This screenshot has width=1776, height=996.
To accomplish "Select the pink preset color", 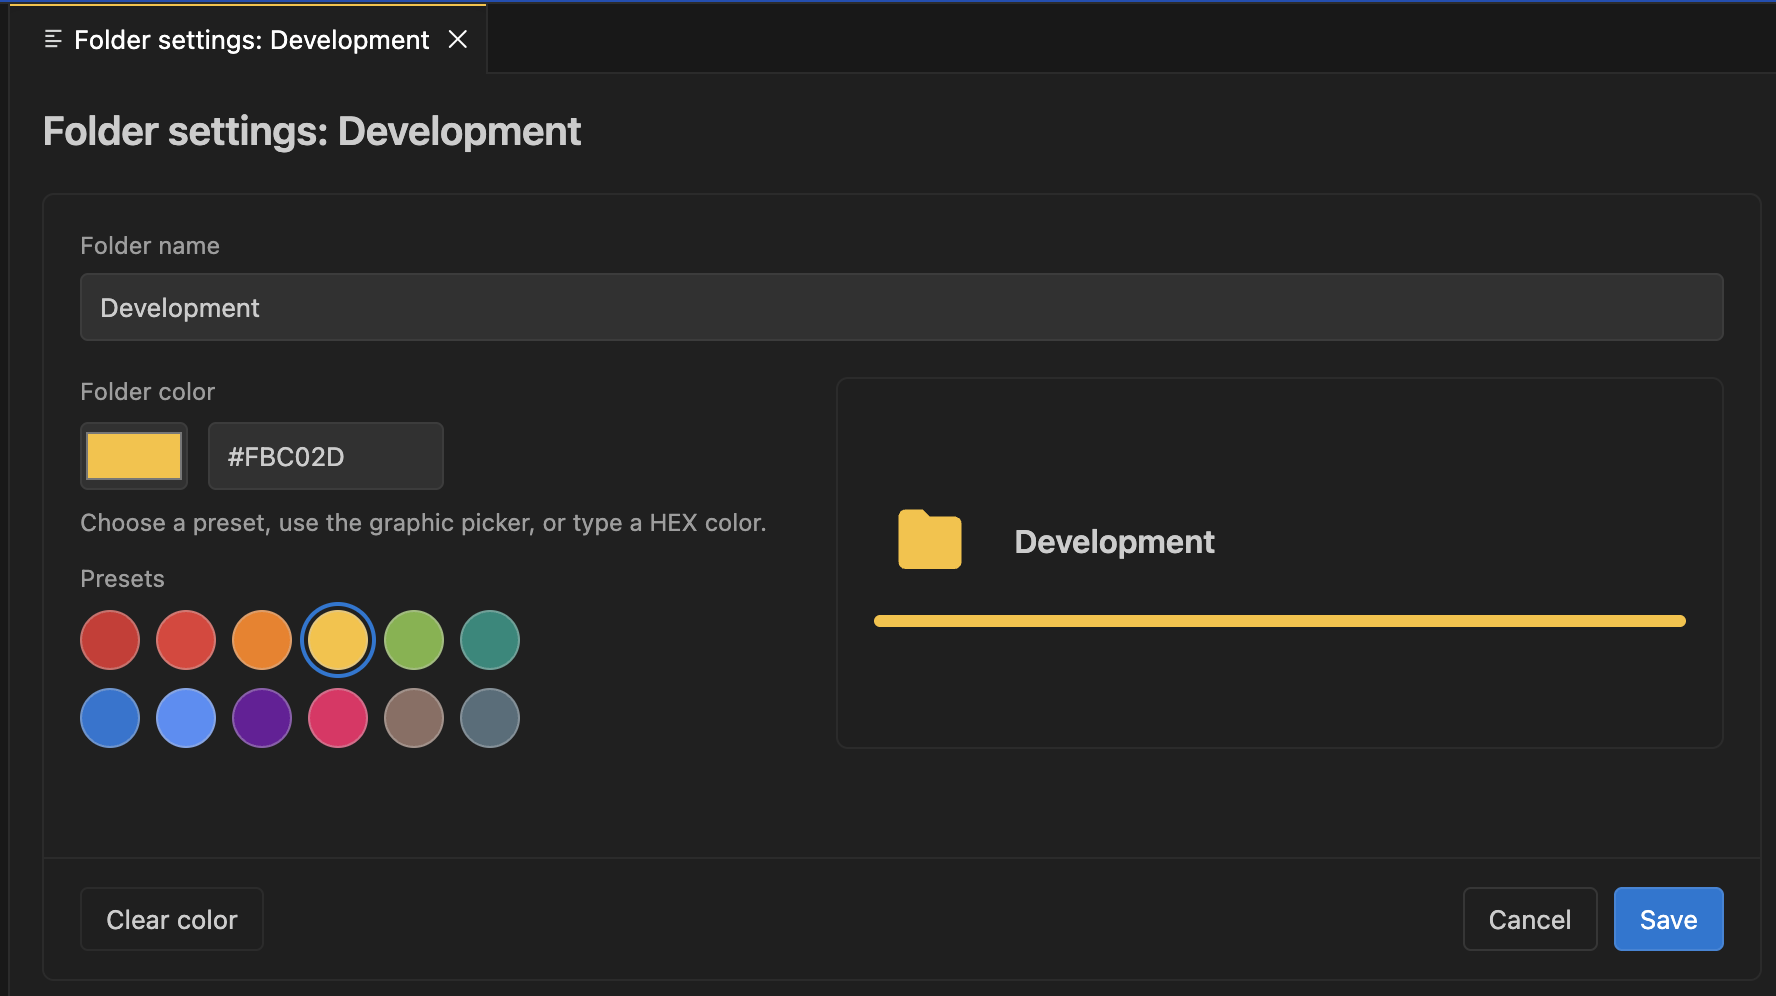I will (x=338, y=718).
